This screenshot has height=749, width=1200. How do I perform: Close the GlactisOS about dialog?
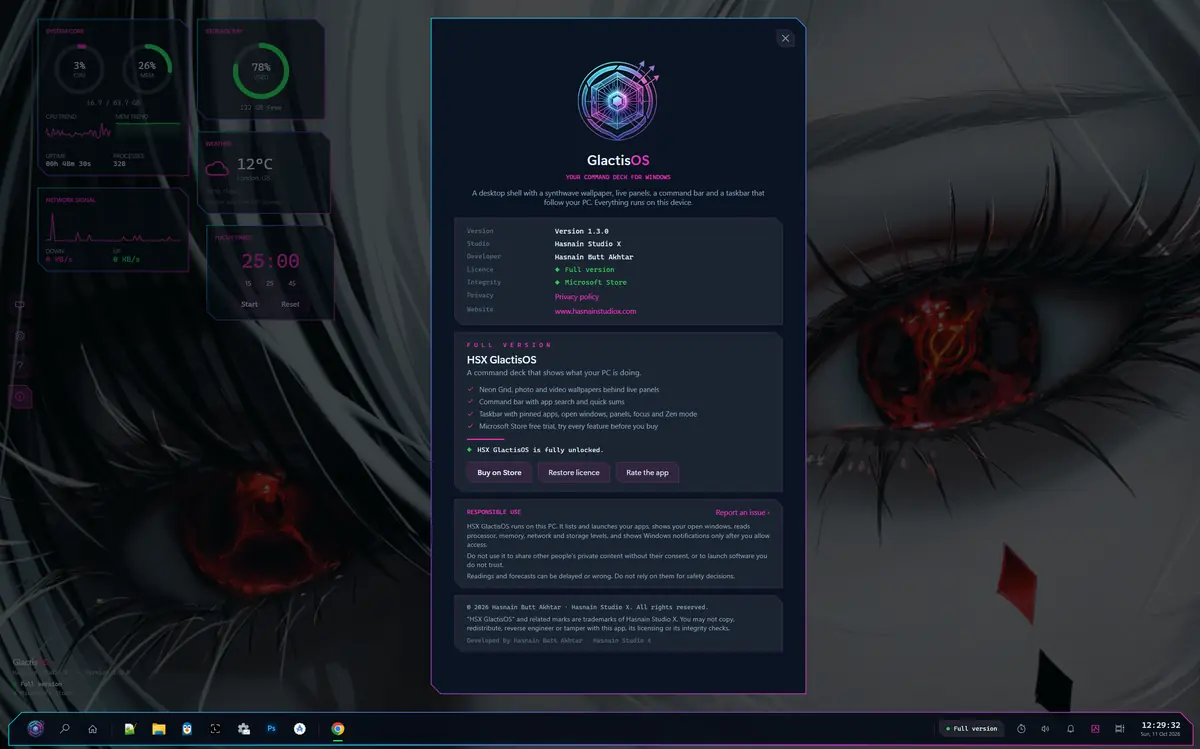point(785,38)
